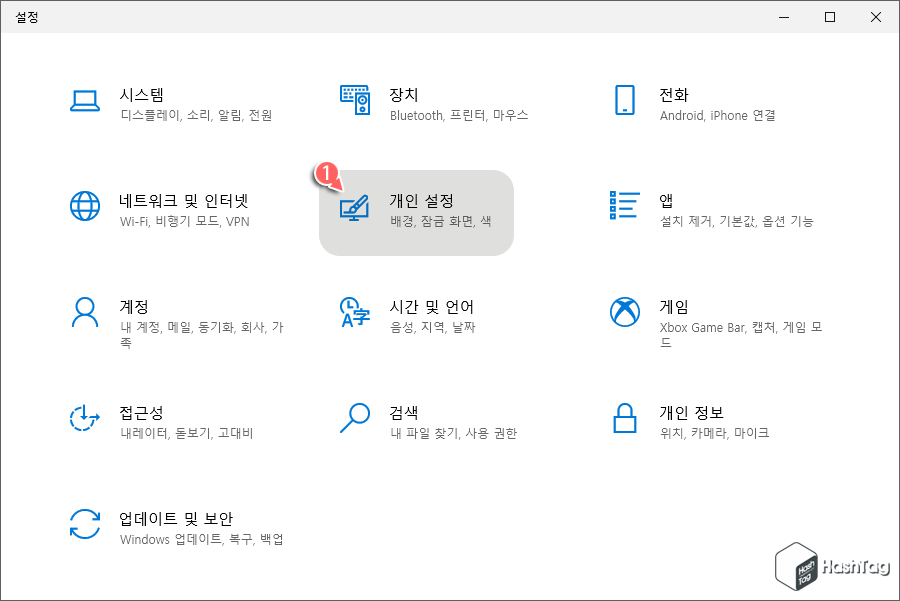Click the maximize window button
The width and height of the screenshot is (900, 601).
click(x=830, y=17)
